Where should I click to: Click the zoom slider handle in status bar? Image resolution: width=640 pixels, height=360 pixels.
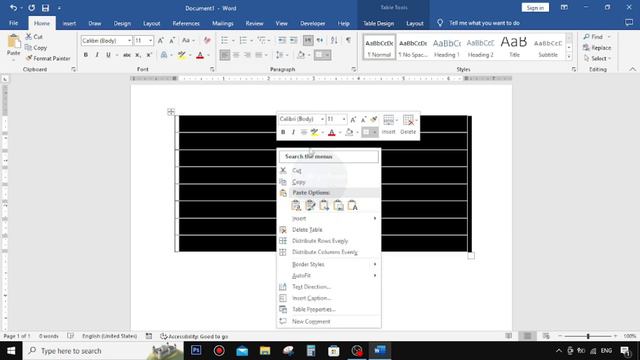coord(588,336)
